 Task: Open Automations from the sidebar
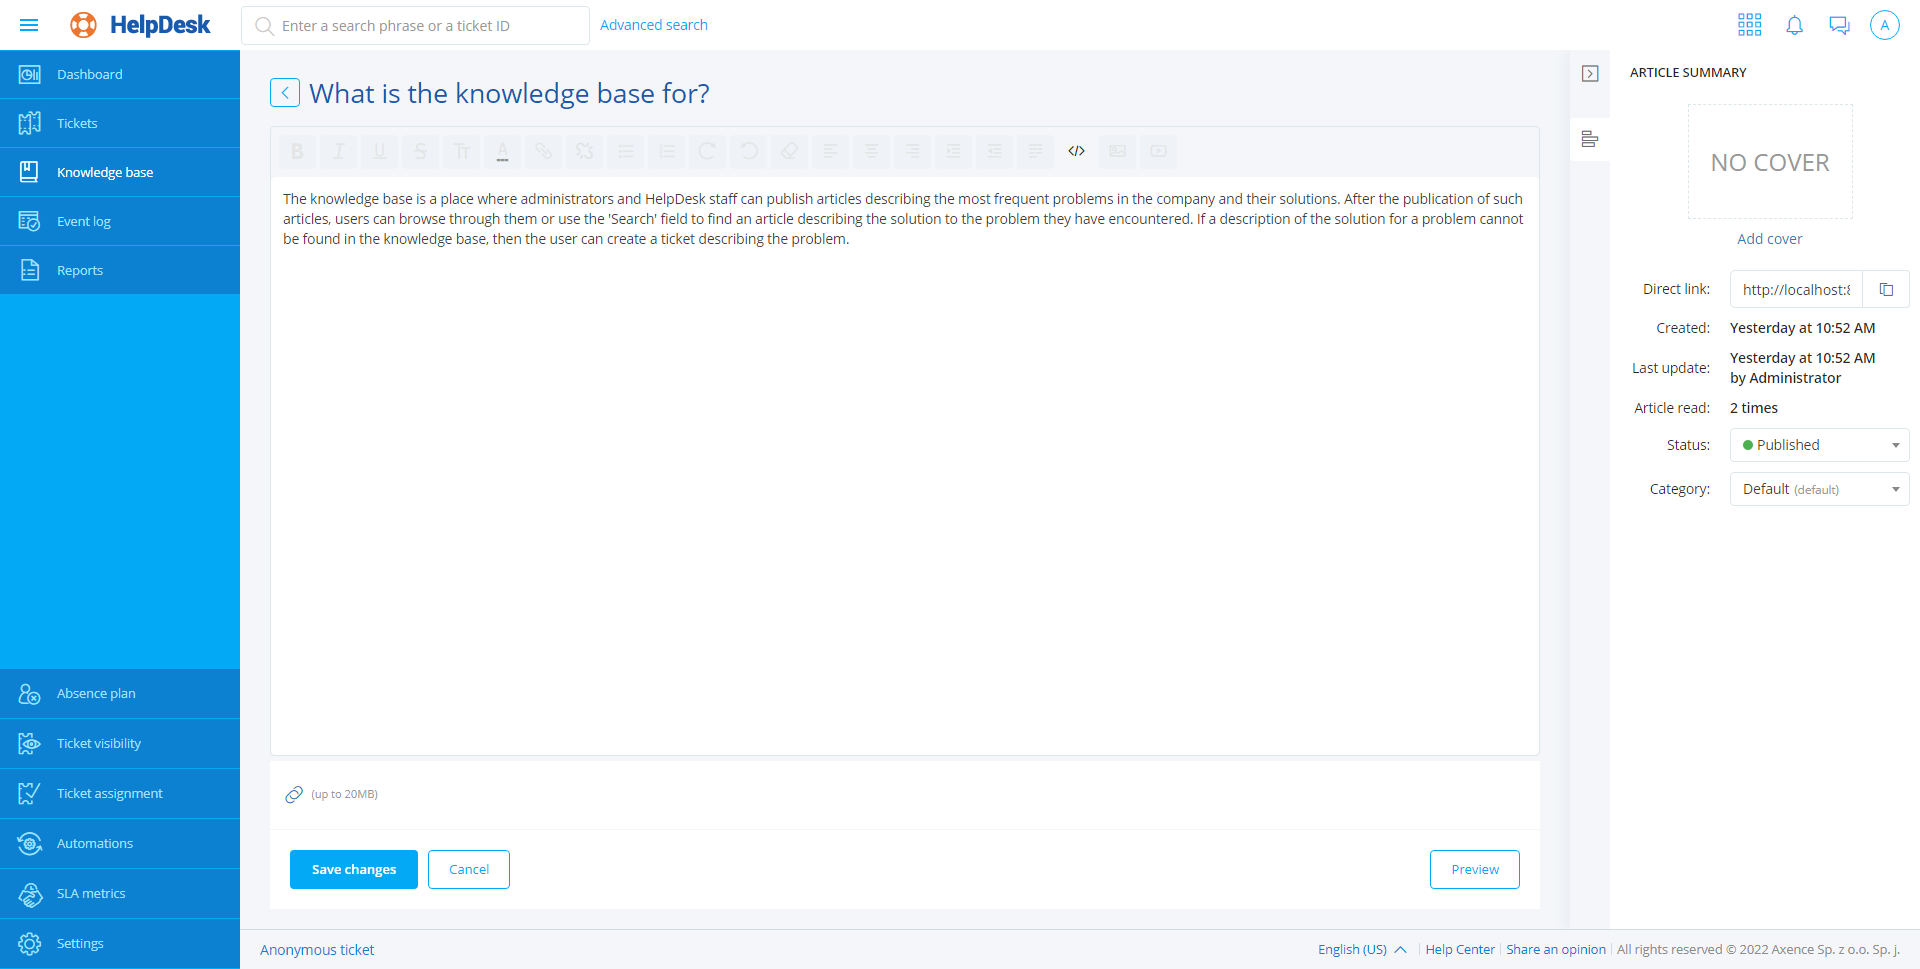click(94, 843)
